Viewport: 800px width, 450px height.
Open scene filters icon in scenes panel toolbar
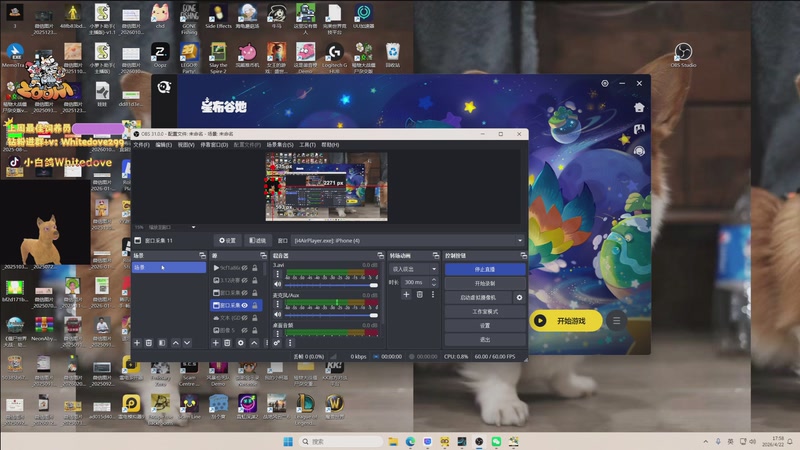[x=162, y=343]
